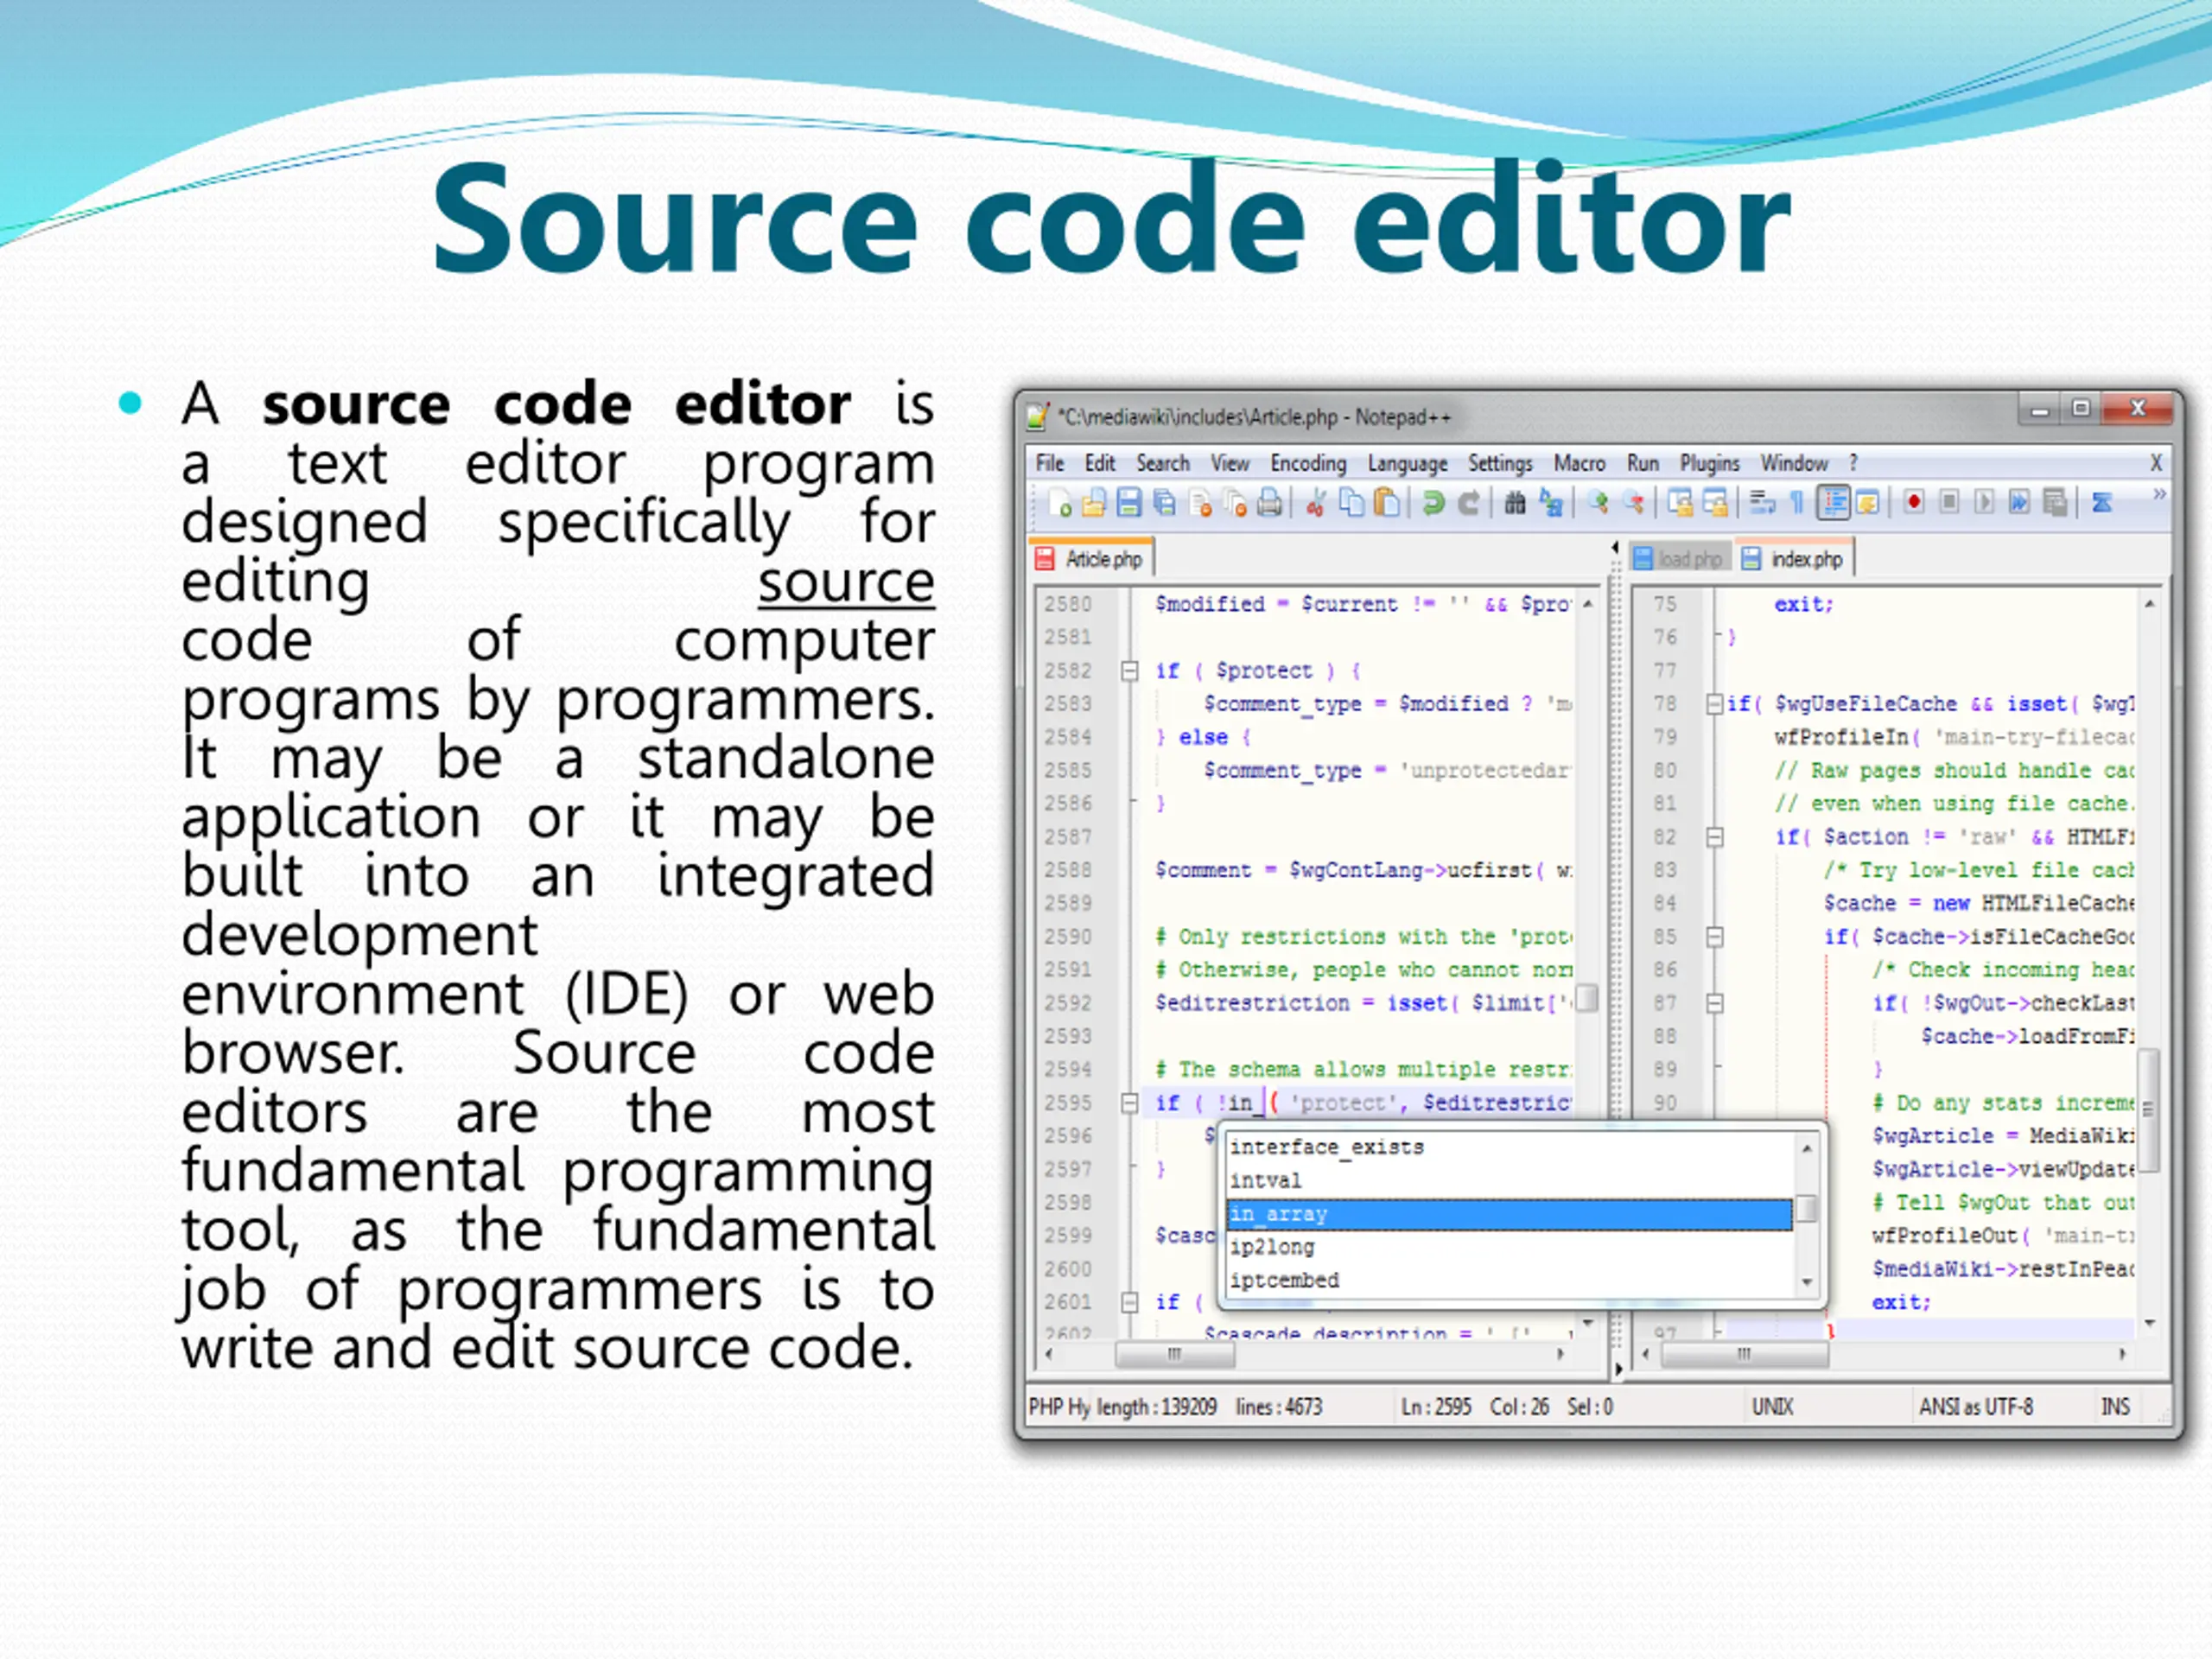Collapse the code fold at line 87

tap(1715, 1003)
